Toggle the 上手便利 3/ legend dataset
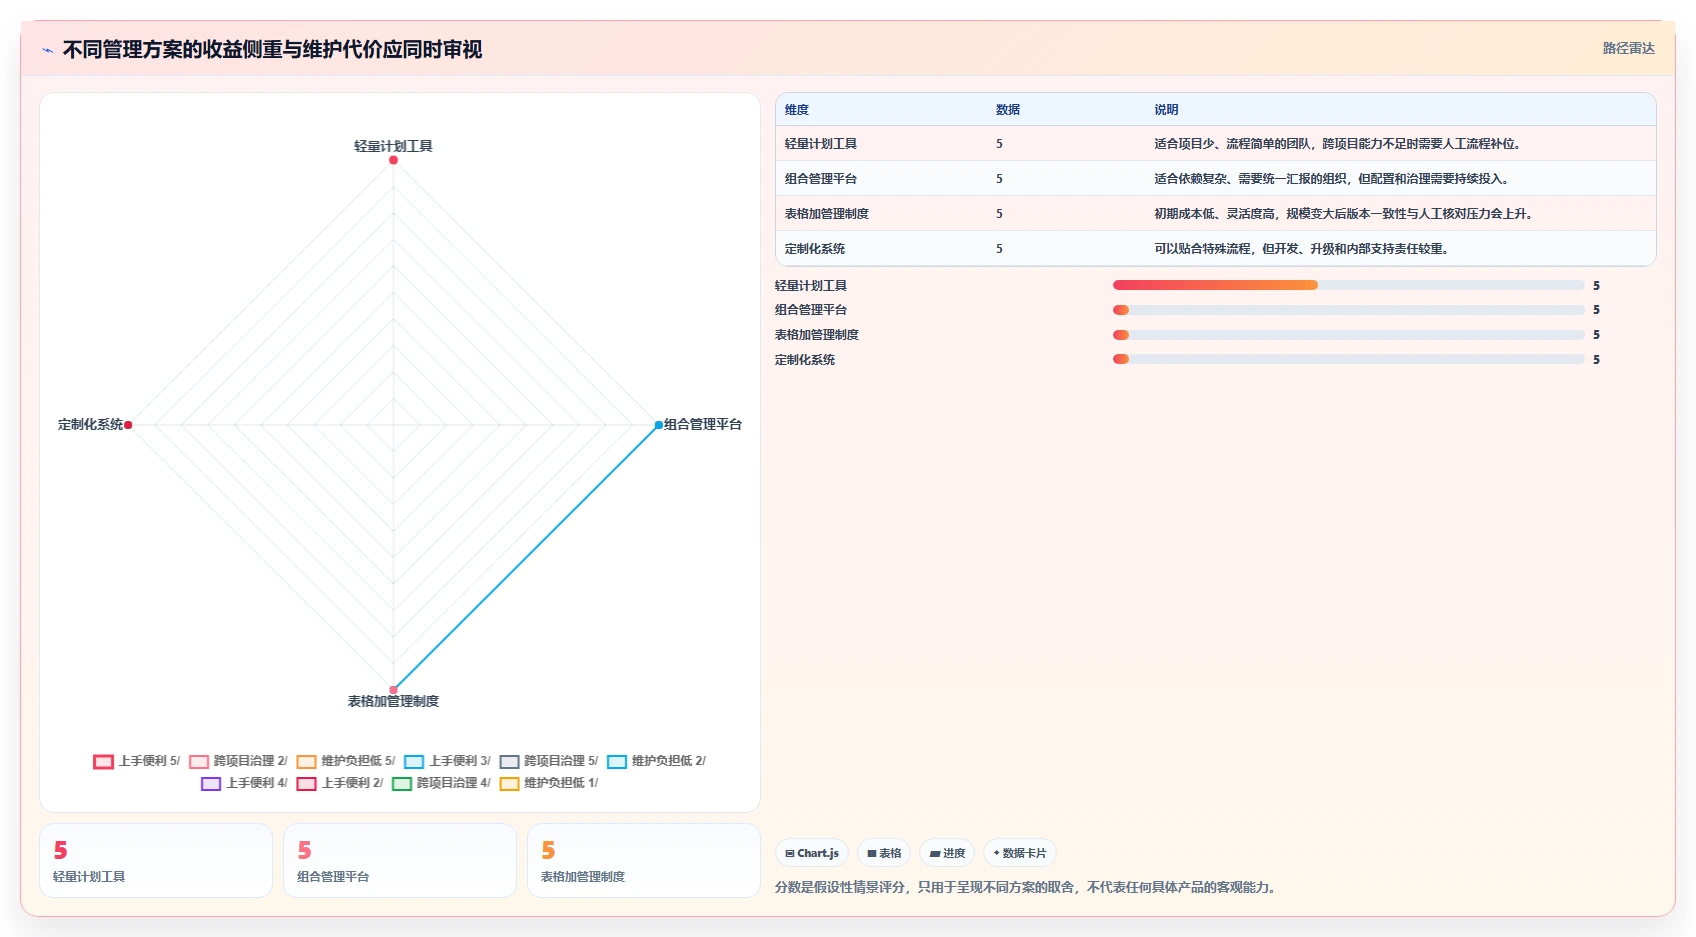The image size is (1696, 937). [x=447, y=761]
